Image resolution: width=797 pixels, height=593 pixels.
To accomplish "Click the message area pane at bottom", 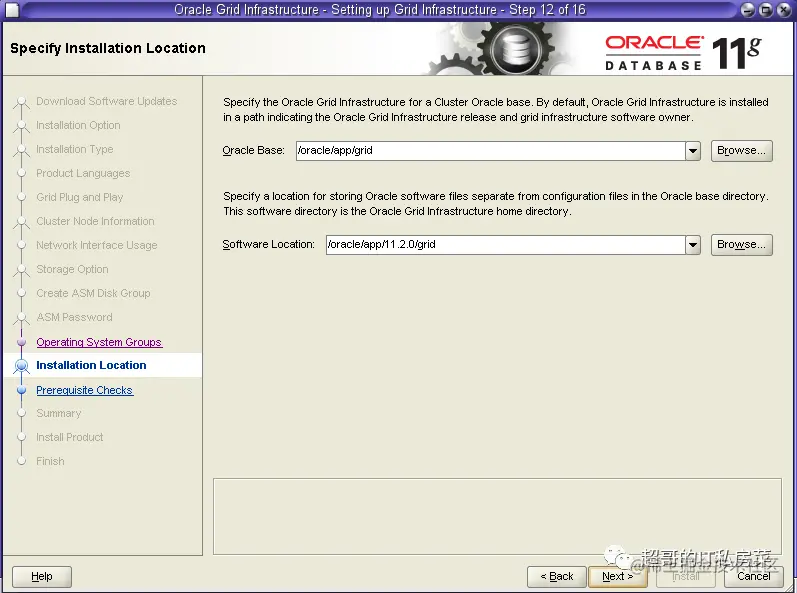I will (497, 516).
